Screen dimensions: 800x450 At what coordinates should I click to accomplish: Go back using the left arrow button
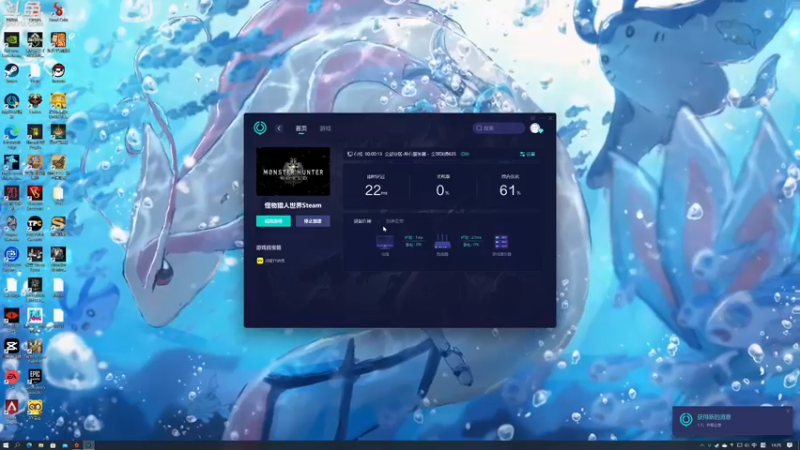(279, 128)
